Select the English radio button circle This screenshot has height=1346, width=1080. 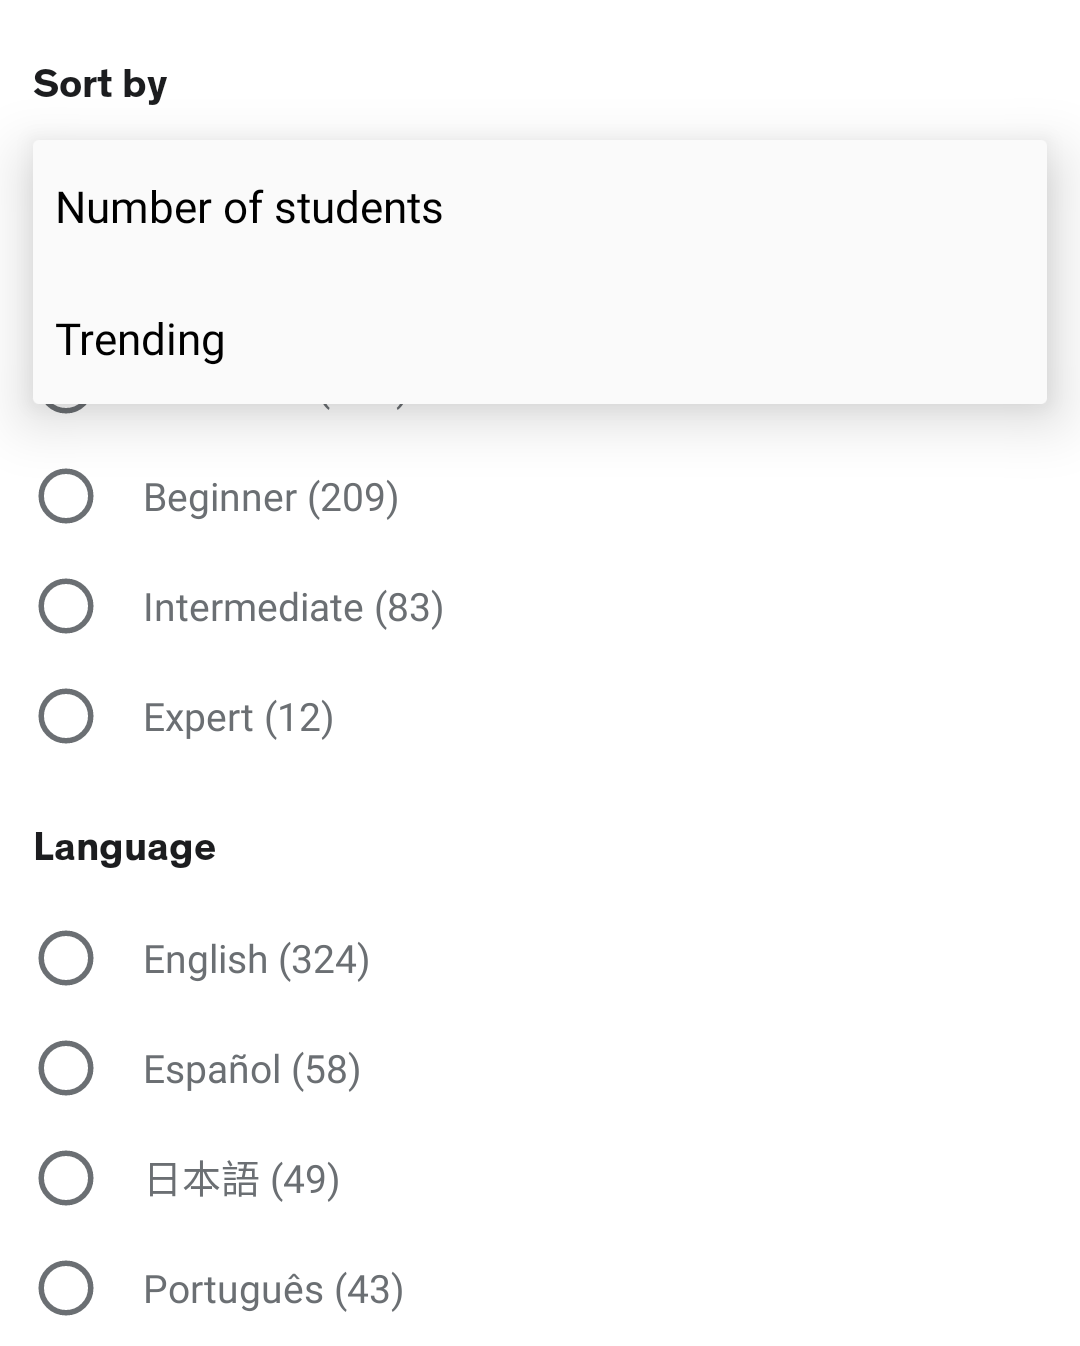coord(66,959)
